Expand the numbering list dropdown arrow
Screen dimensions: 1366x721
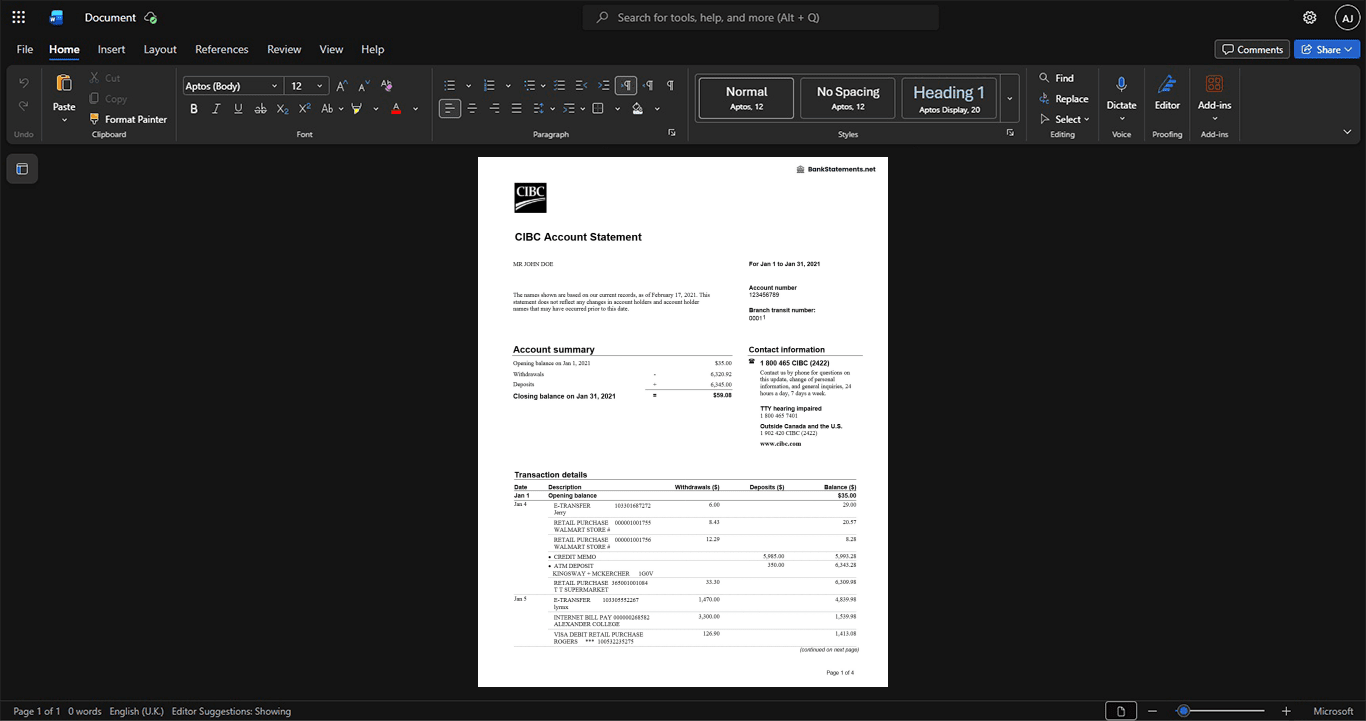pos(508,85)
